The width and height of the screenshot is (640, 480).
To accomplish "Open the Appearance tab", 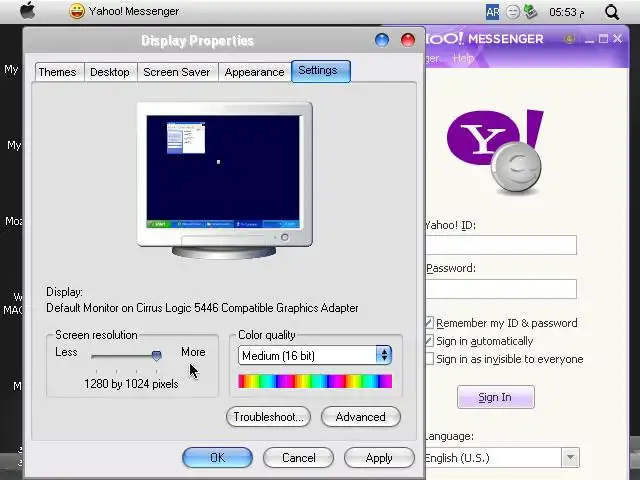I will 254,72.
